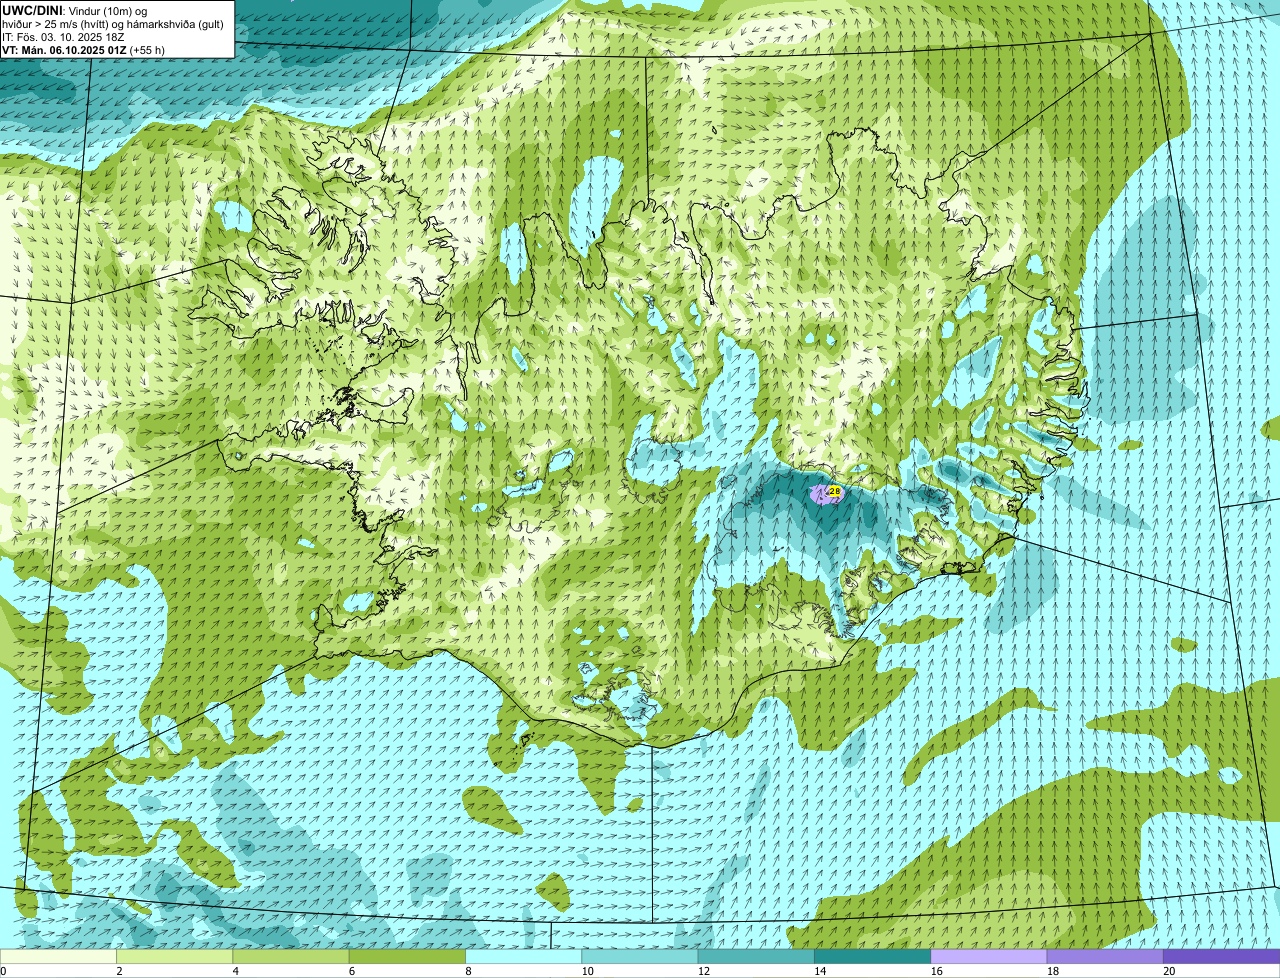Pick the purple 18–20 m/s legend swatch
The width and height of the screenshot is (1280, 978).
coord(1105,956)
